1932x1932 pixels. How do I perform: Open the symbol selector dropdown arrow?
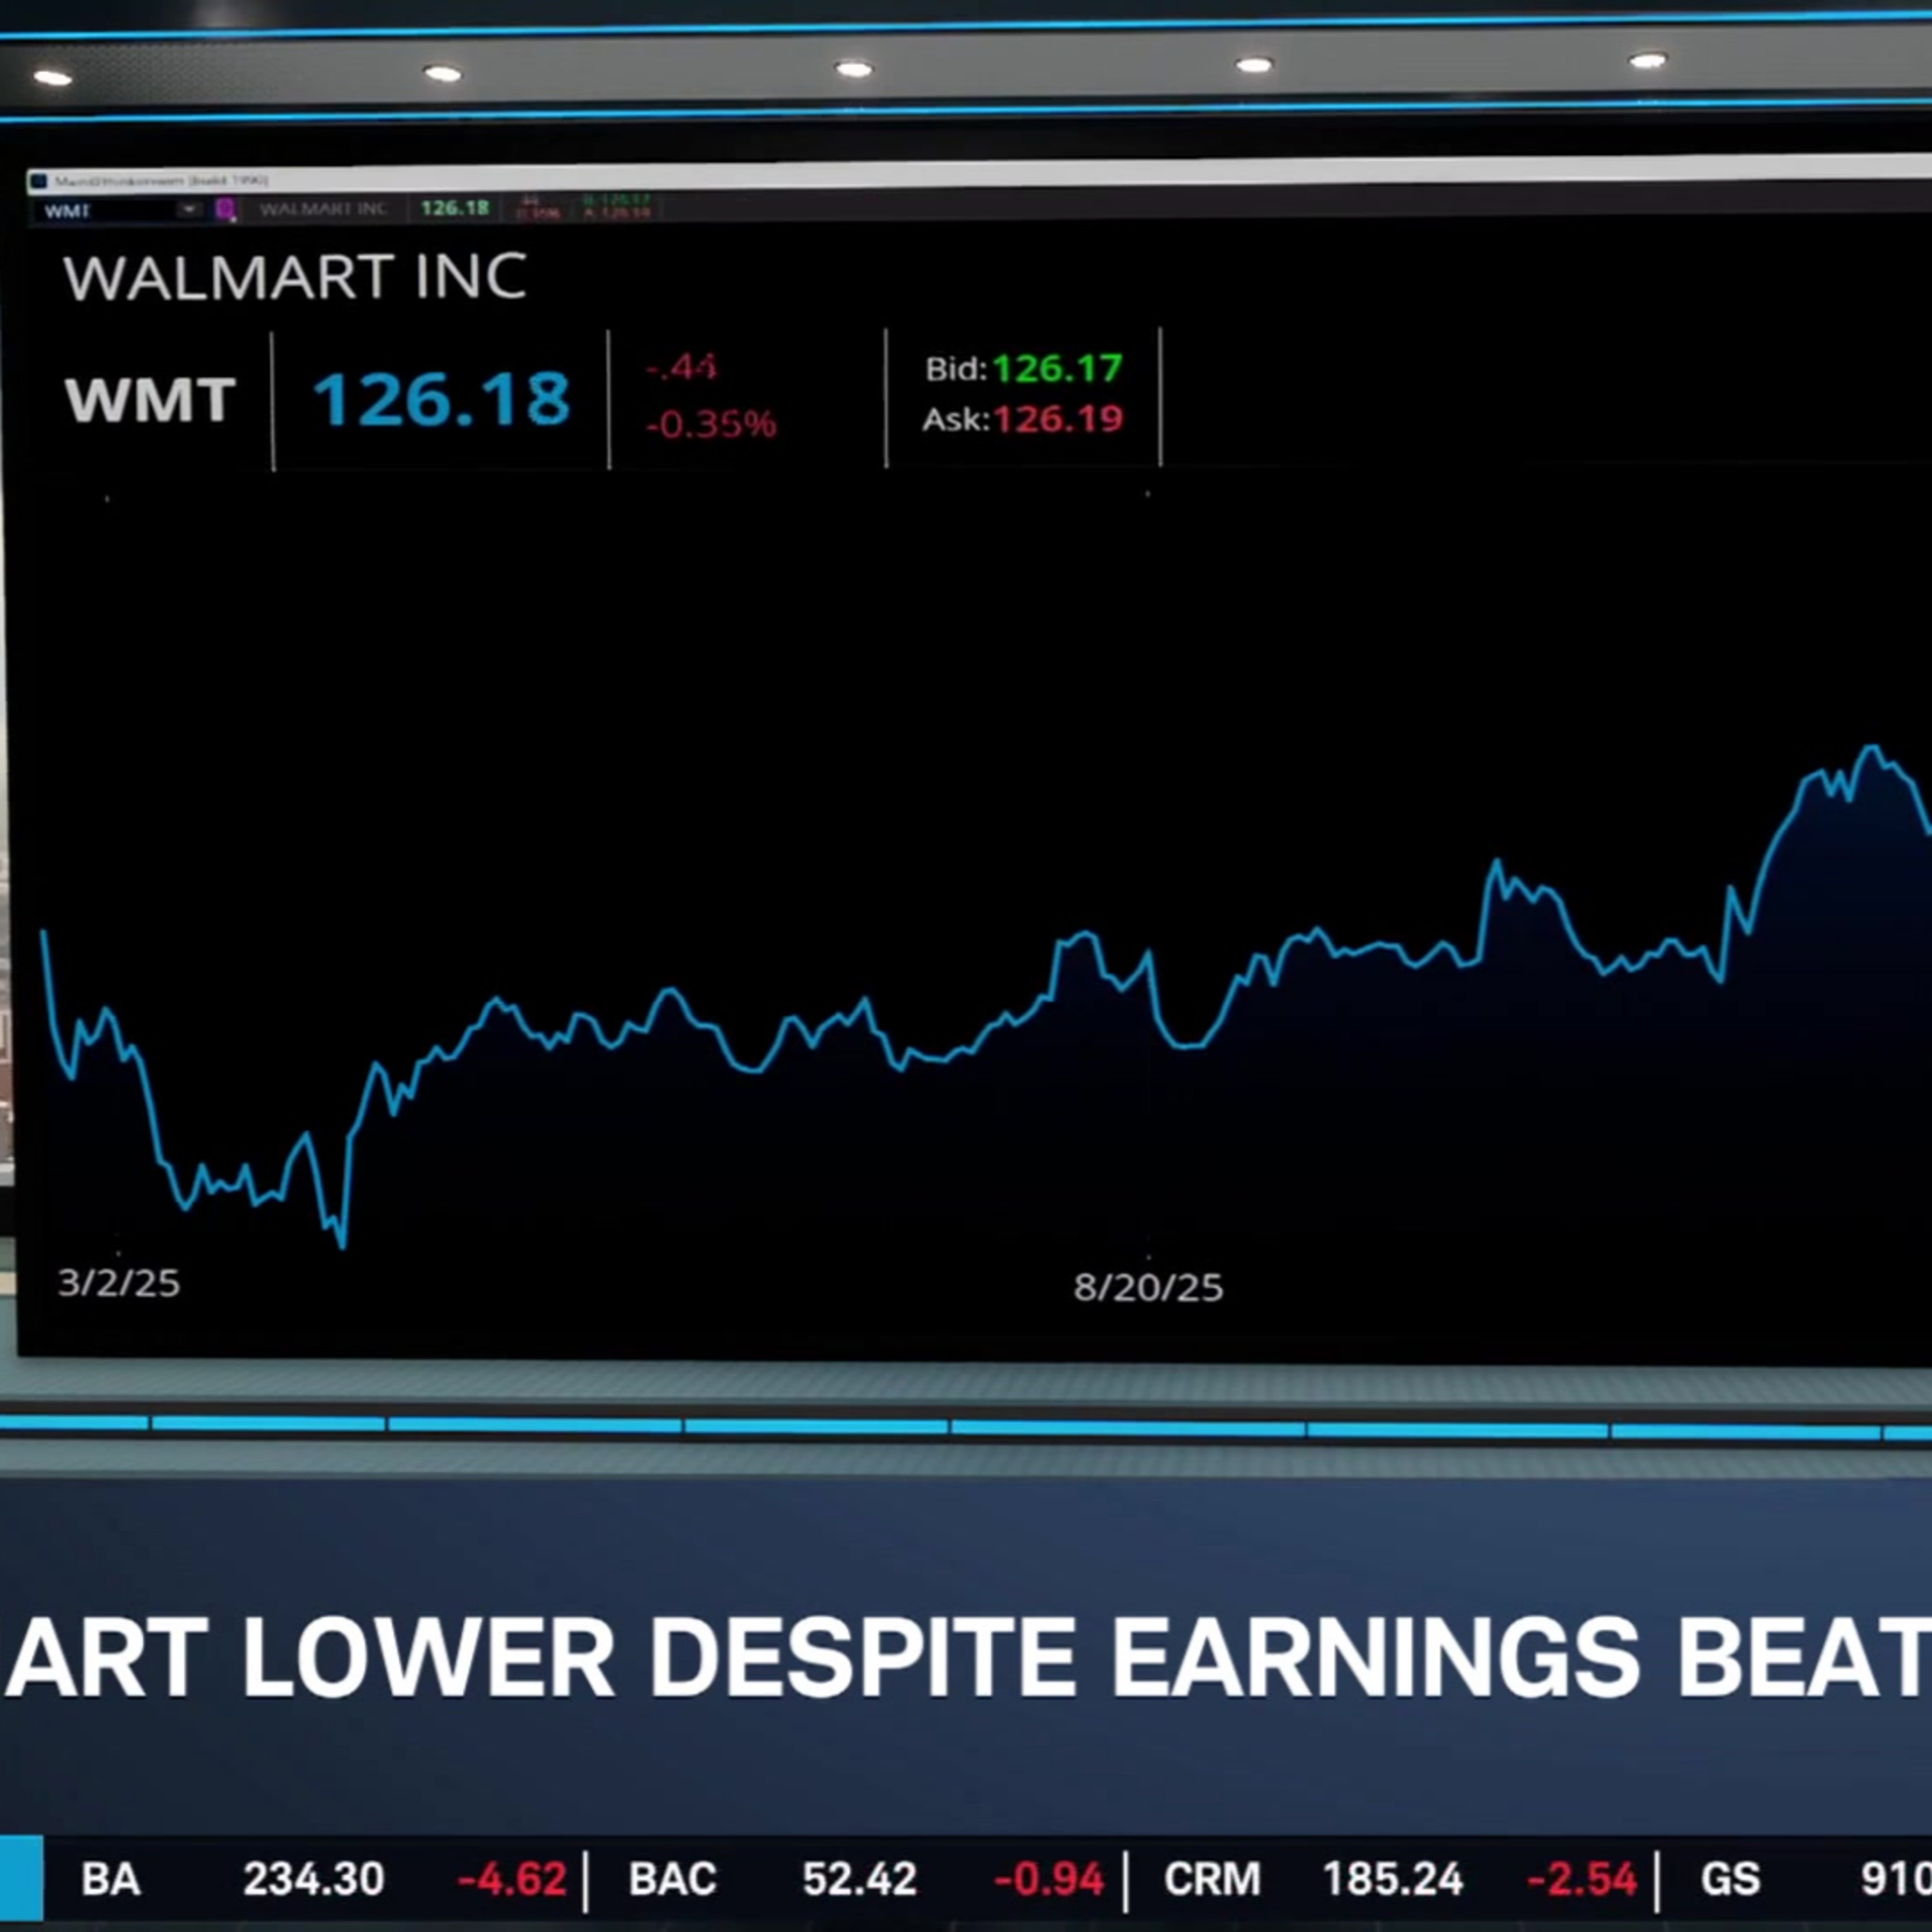[x=189, y=210]
